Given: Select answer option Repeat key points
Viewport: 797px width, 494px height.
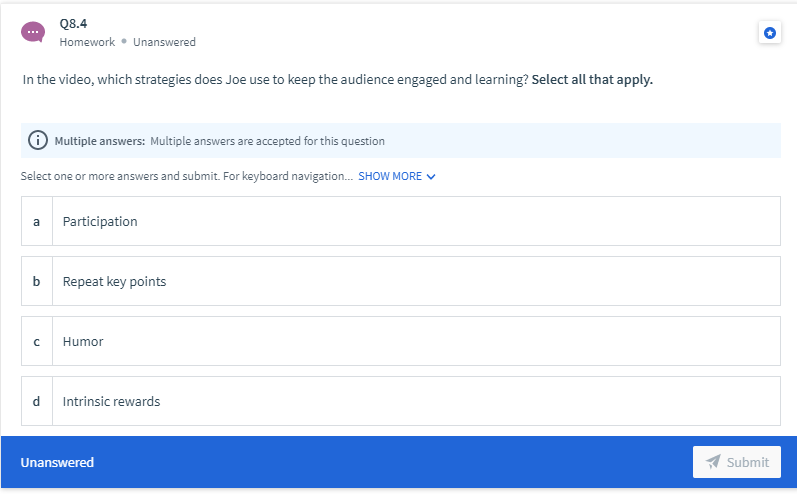Looking at the screenshot, I should point(401,281).
